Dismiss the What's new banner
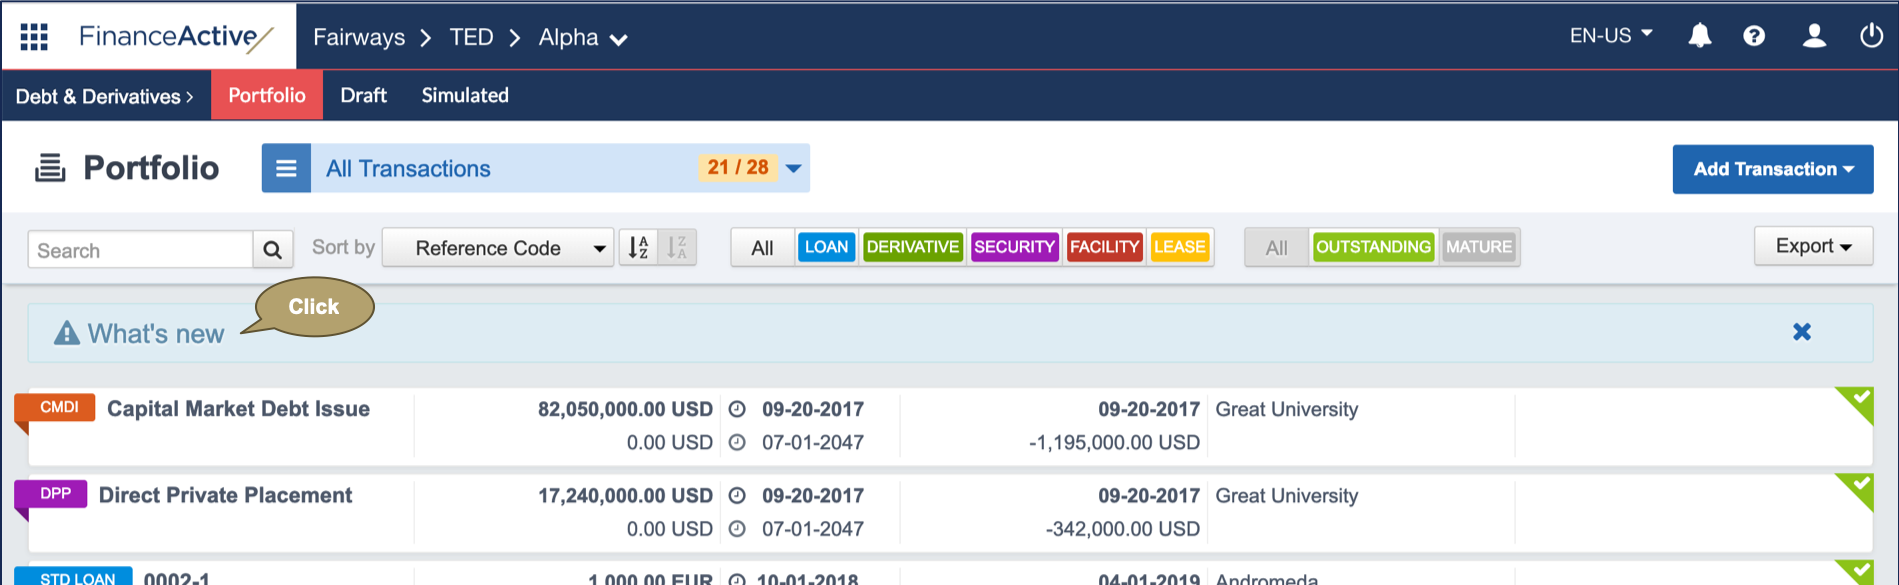1899x585 pixels. [x=1802, y=332]
